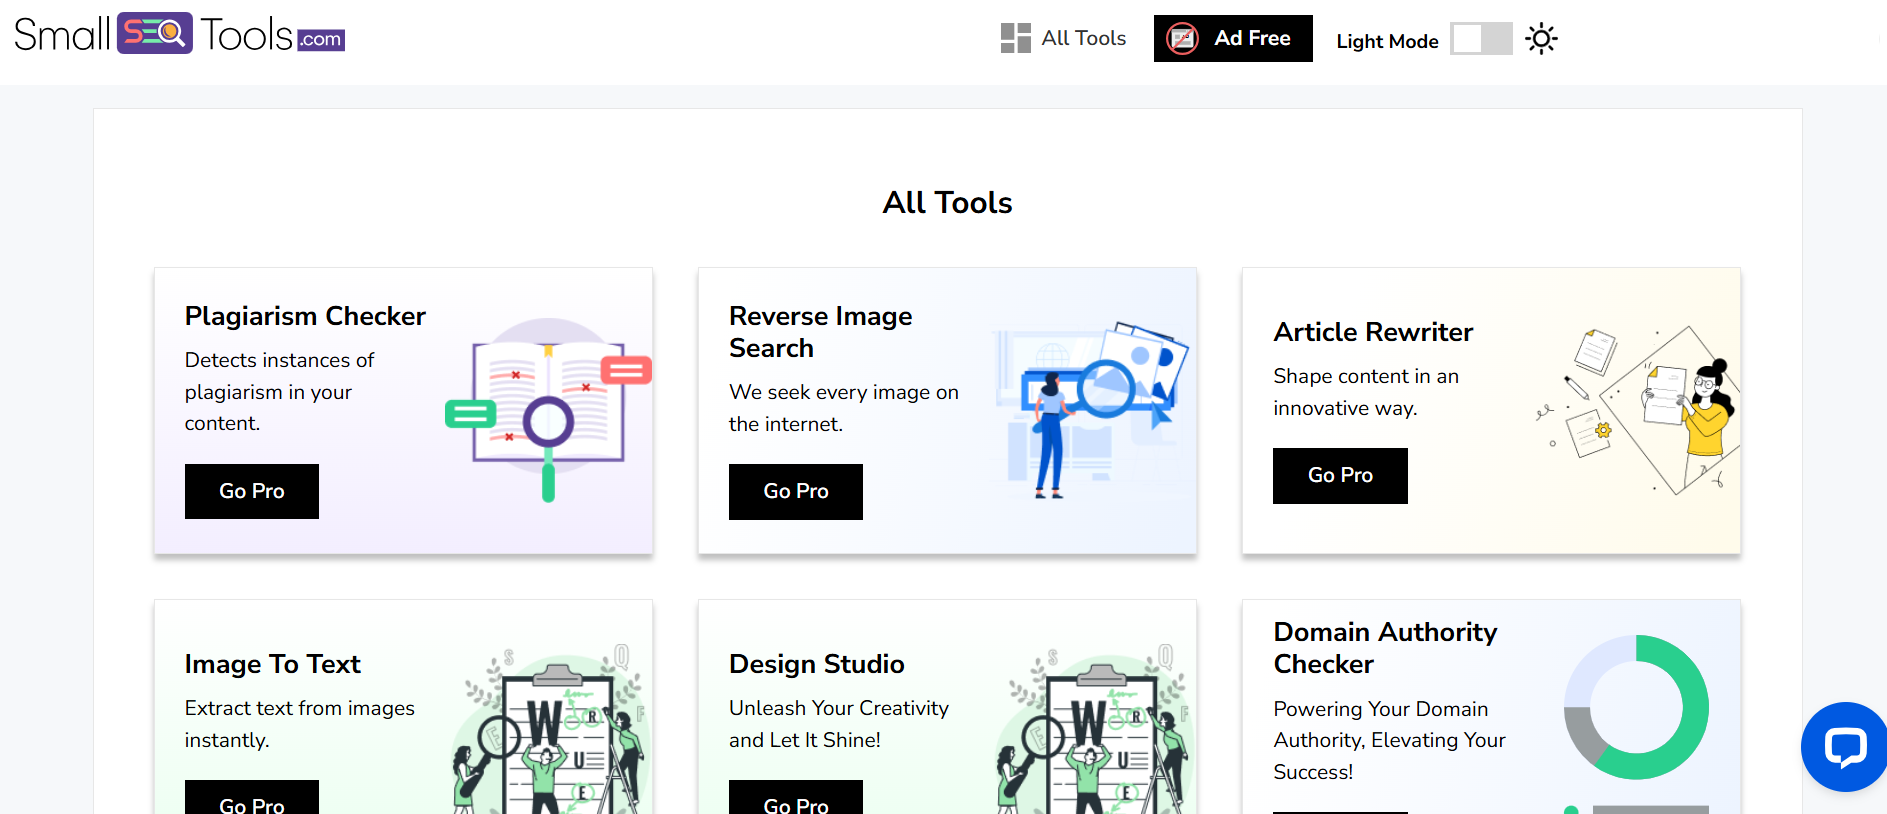This screenshot has width=1887, height=814.
Task: Open the Image To Text heading
Action: tap(272, 664)
